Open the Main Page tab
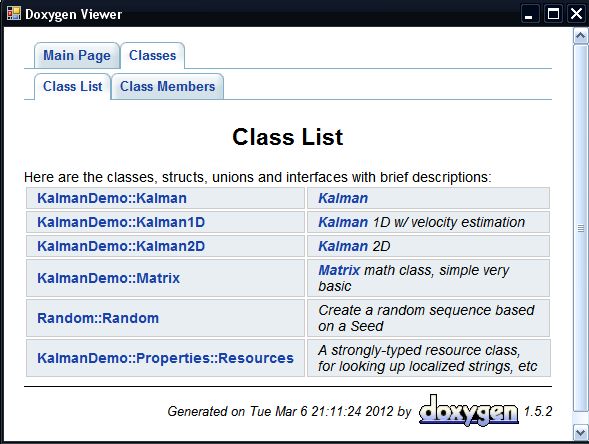 pyautogui.click(x=77, y=56)
